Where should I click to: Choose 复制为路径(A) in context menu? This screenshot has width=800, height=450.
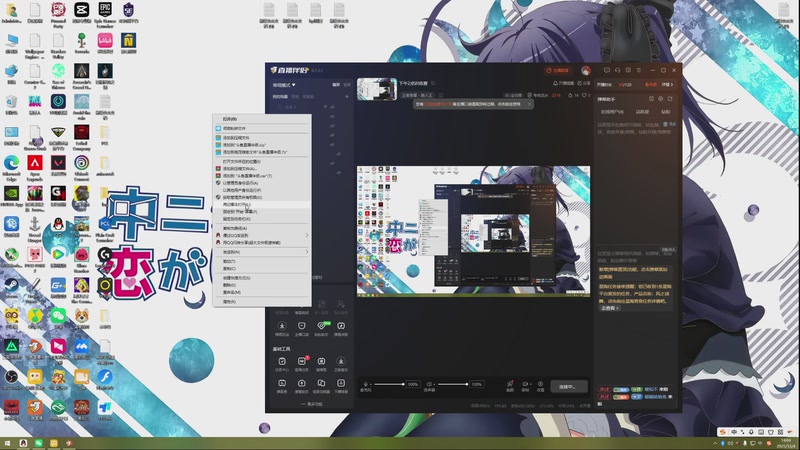click(x=262, y=228)
